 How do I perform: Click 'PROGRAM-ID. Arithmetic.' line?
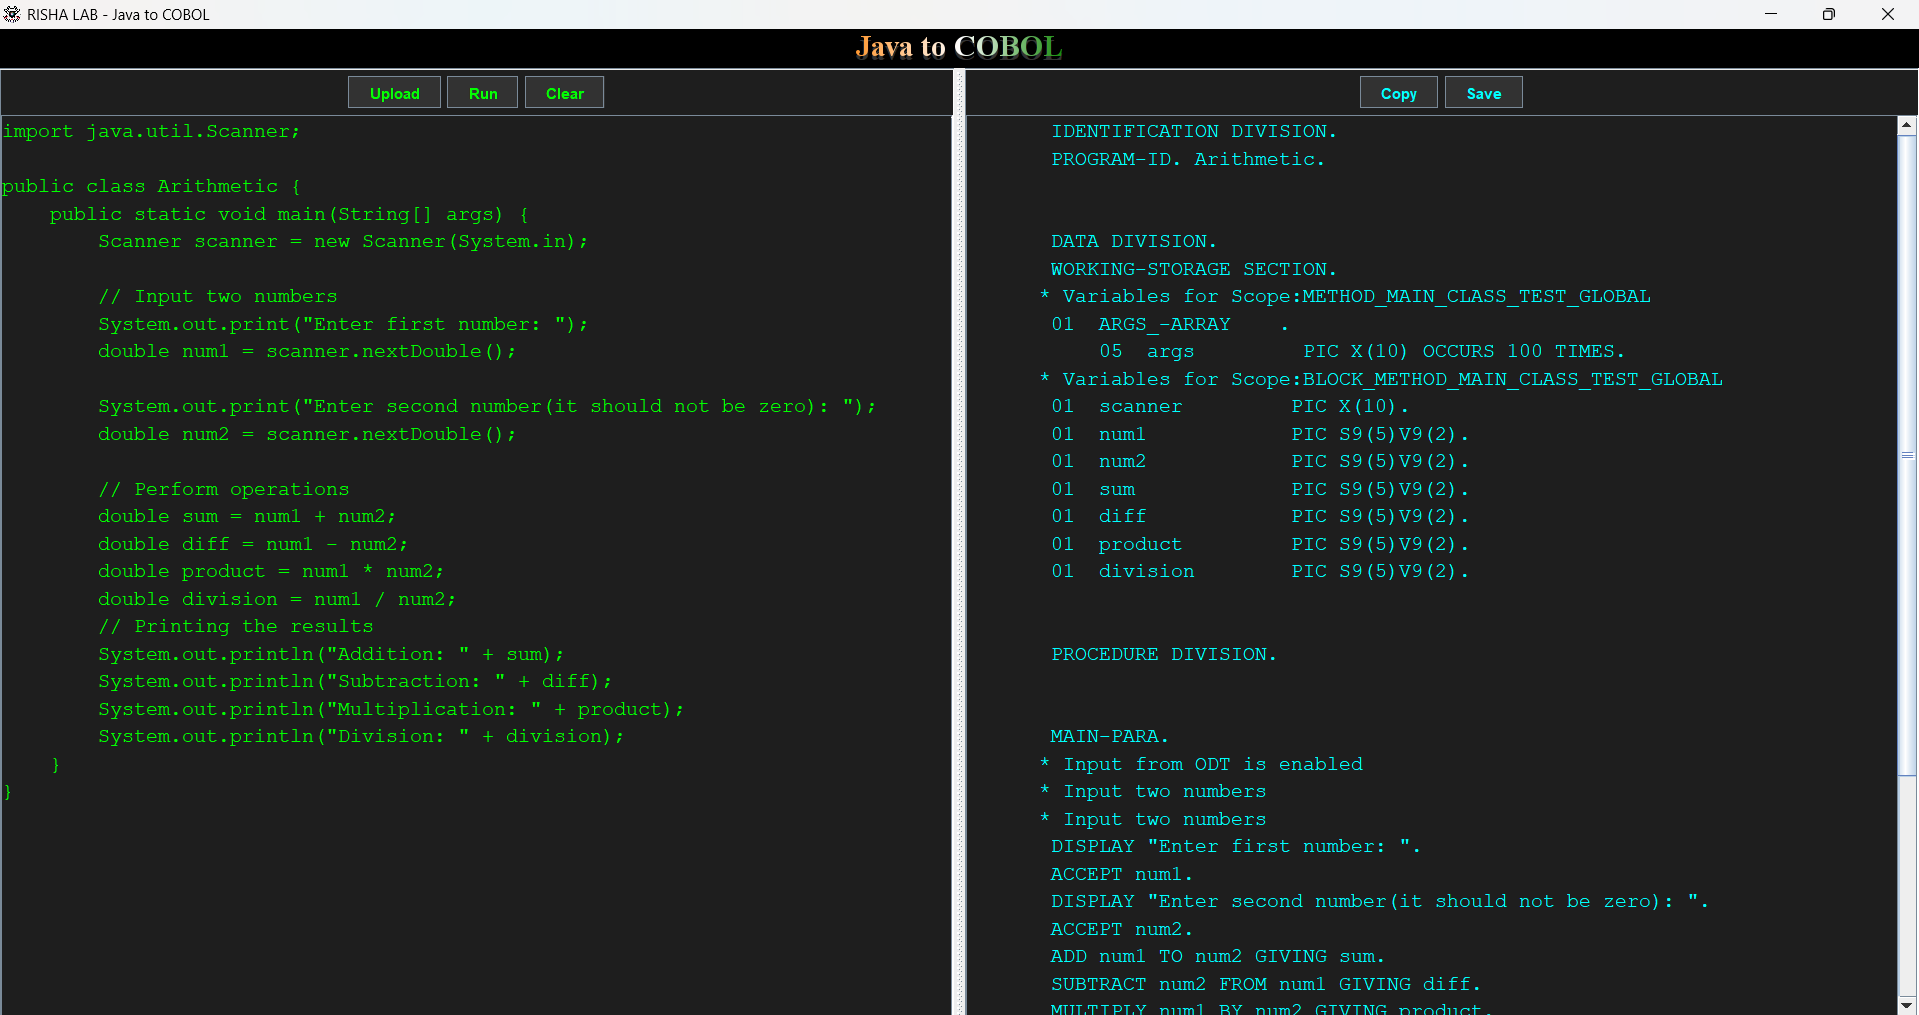[x=1187, y=159]
